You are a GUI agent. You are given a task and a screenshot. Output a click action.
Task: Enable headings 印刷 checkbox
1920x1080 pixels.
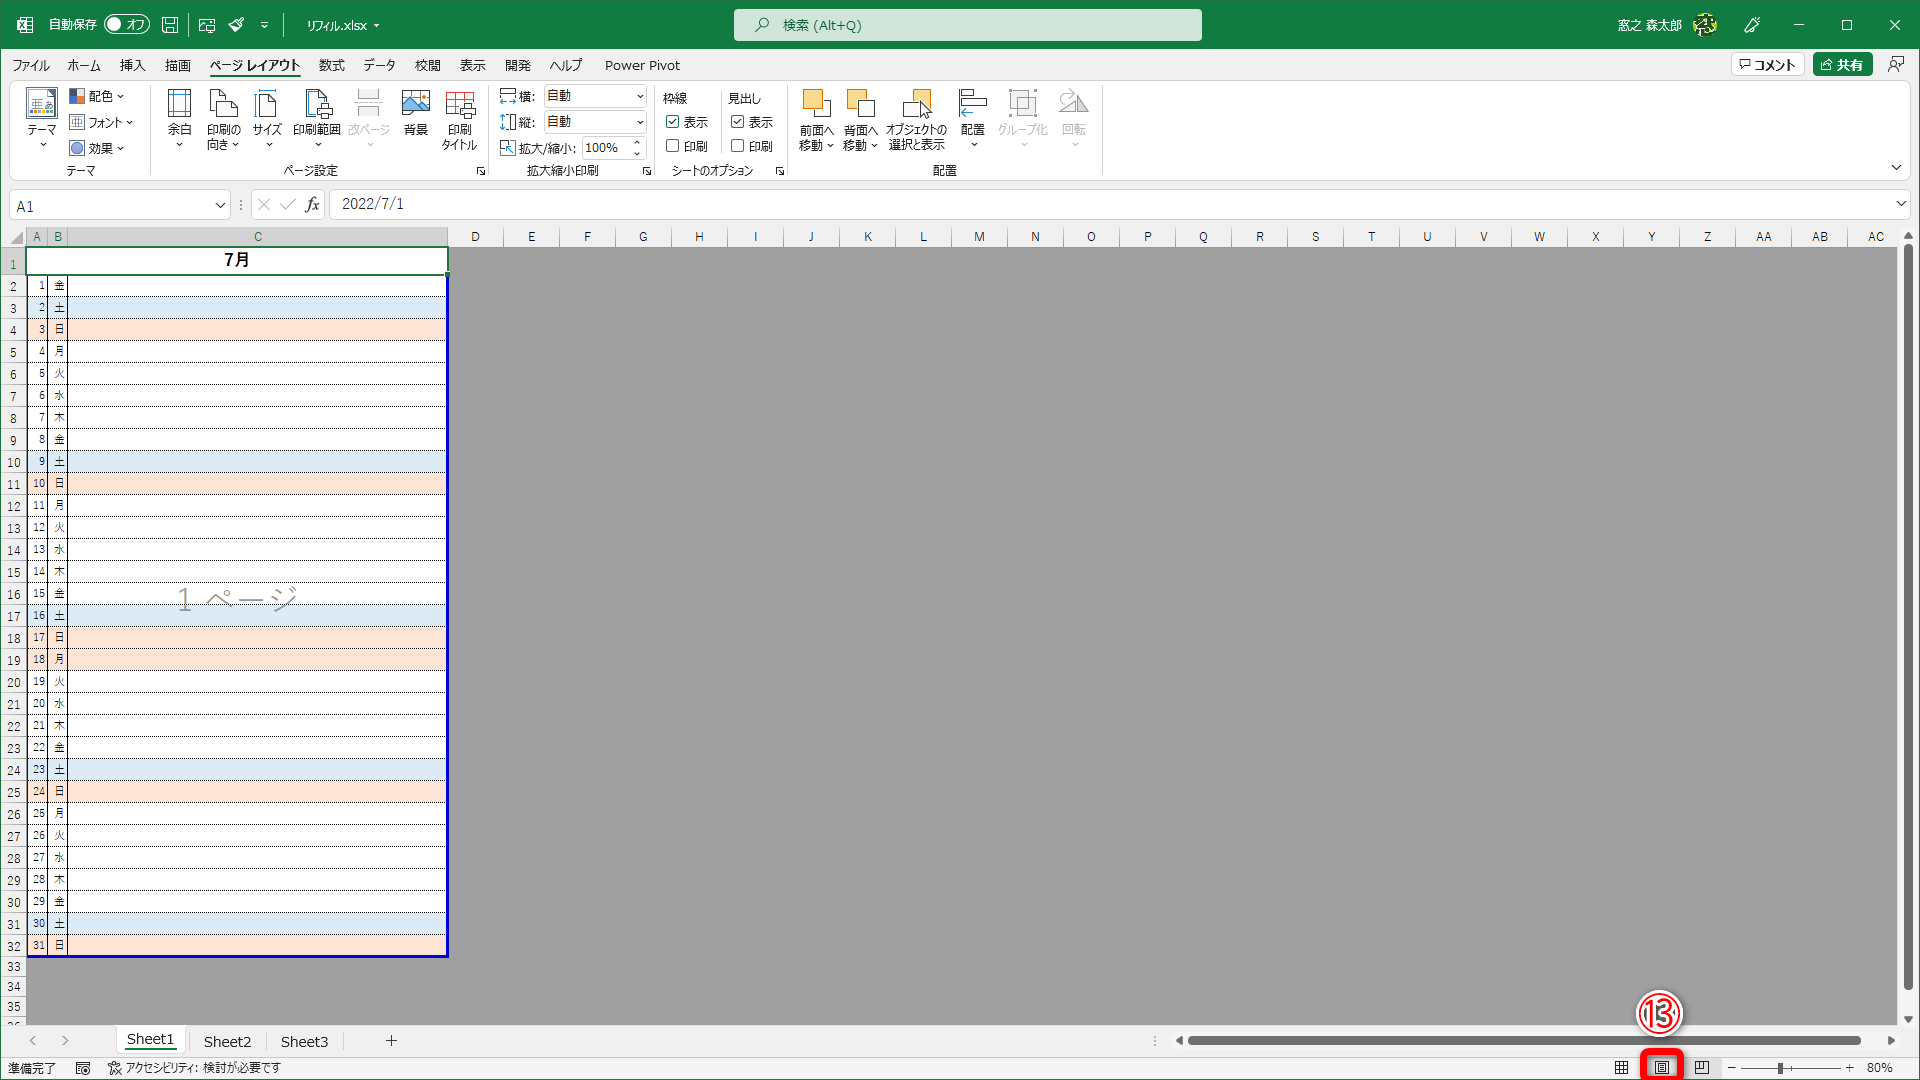click(x=737, y=146)
